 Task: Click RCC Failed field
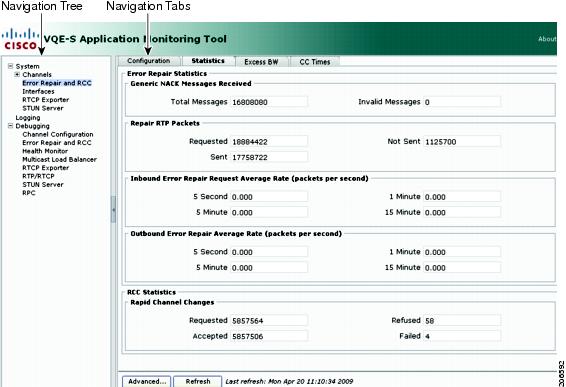pyautogui.click(x=462, y=336)
